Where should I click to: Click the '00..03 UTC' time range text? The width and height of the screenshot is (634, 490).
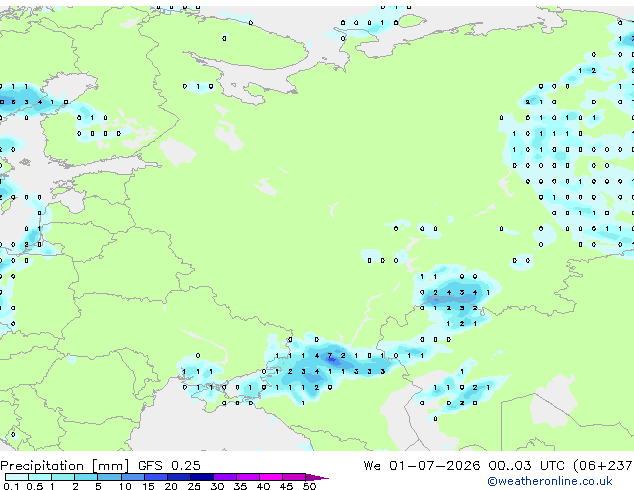pos(526,466)
